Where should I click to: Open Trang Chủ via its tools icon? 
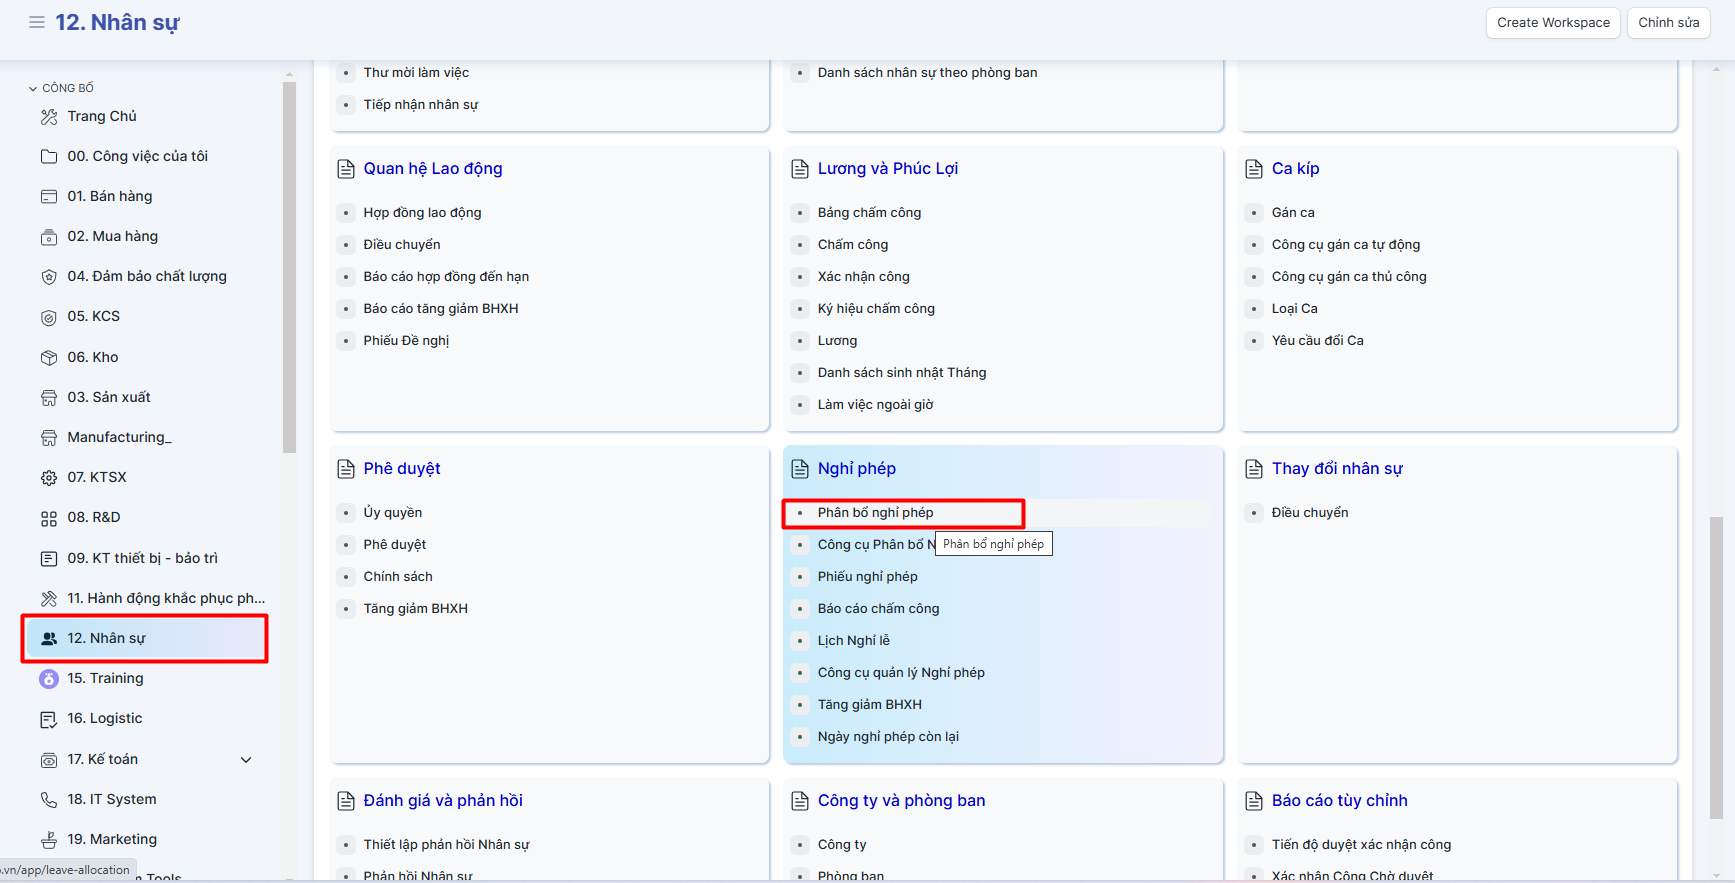point(49,117)
